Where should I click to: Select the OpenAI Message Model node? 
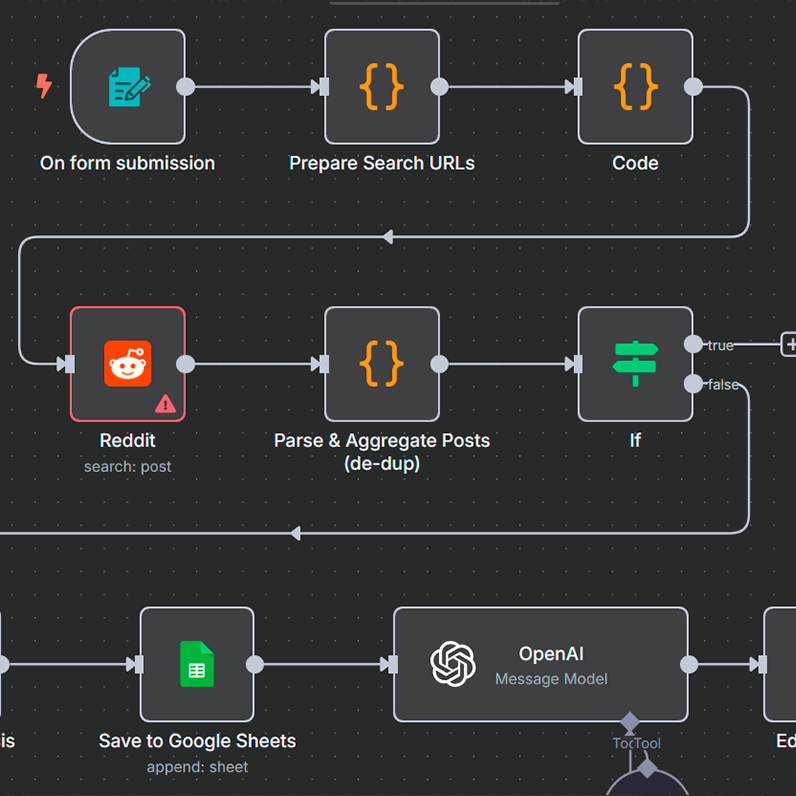point(541,664)
